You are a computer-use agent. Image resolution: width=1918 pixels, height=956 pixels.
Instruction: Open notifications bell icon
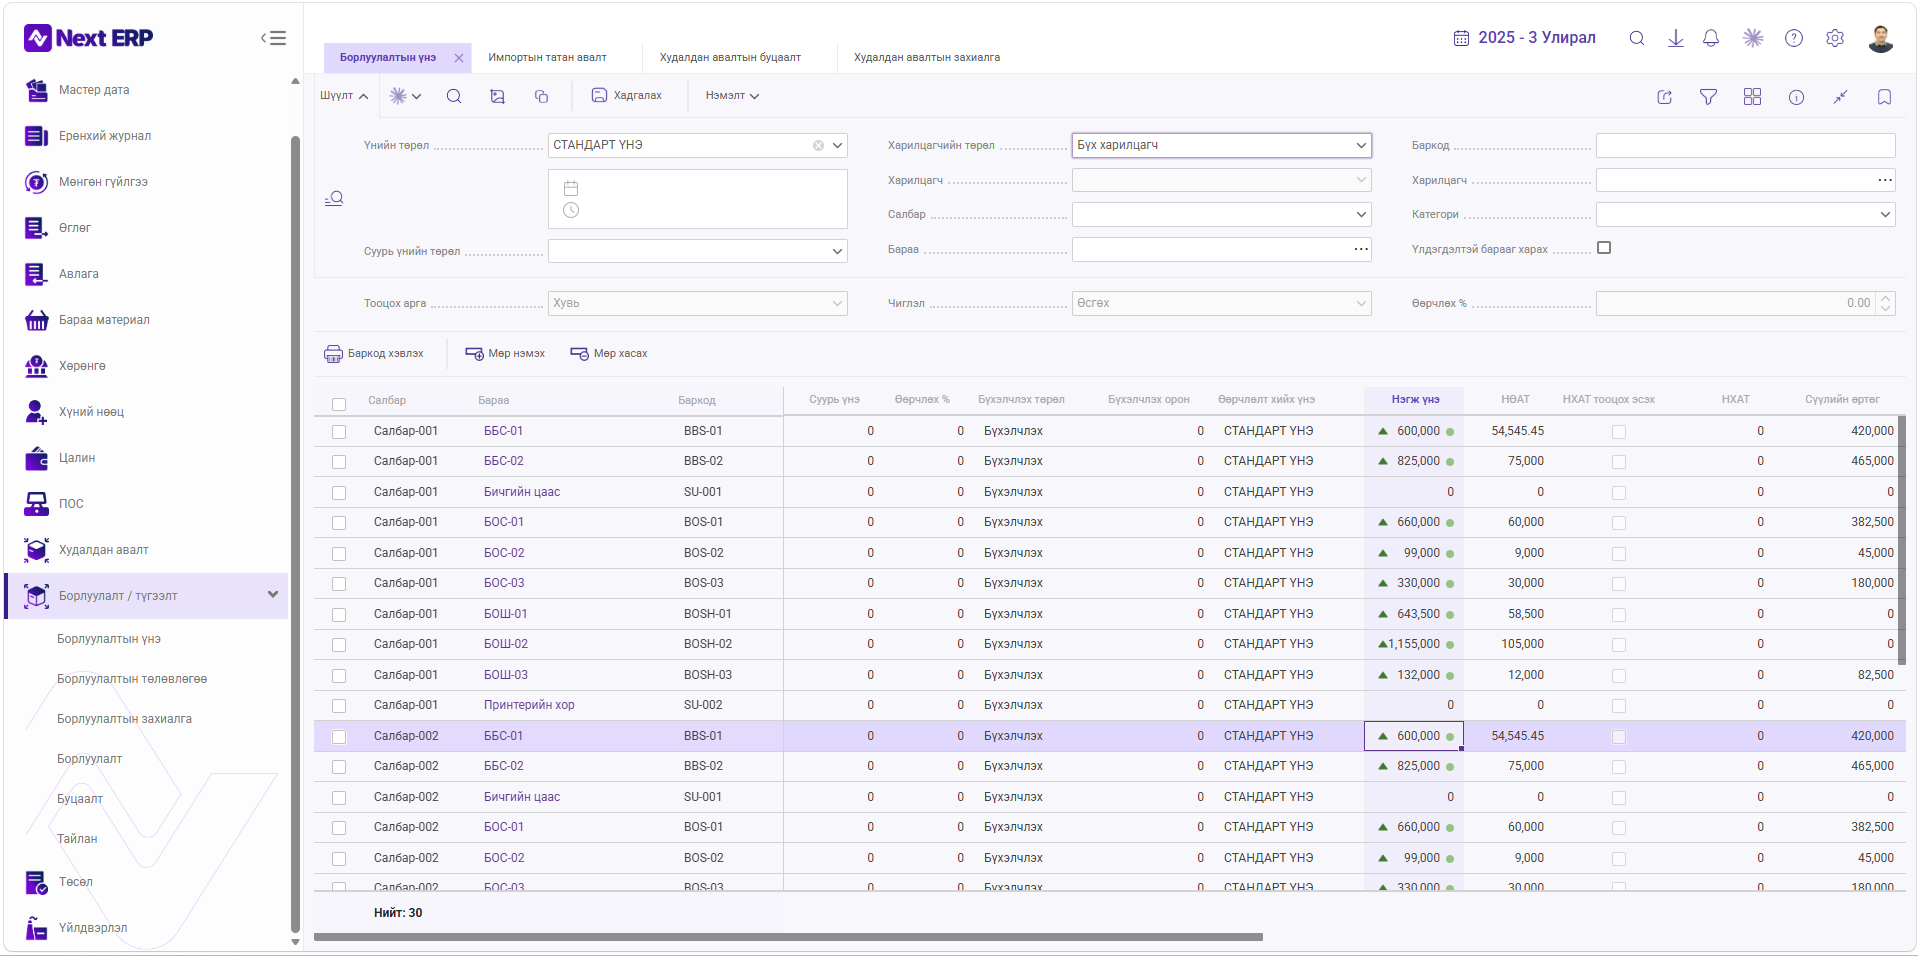tap(1711, 38)
